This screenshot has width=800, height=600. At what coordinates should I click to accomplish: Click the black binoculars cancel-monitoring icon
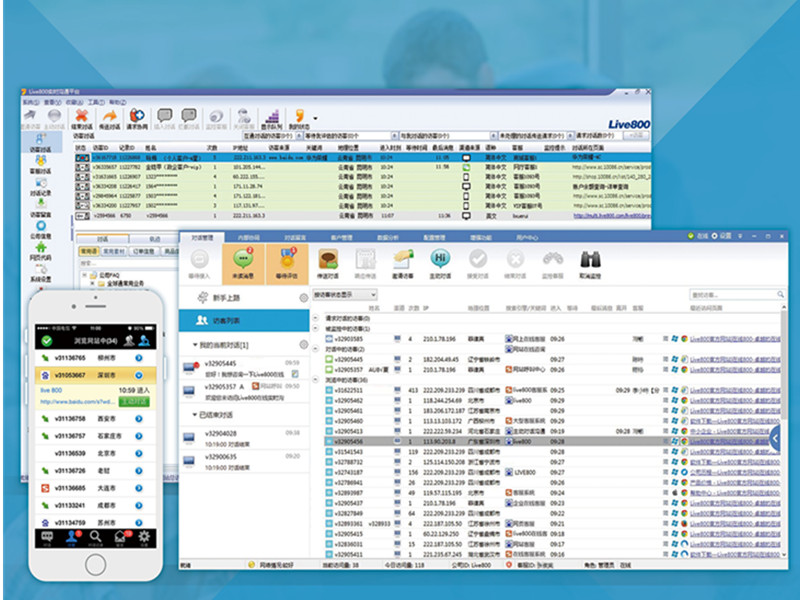[x=590, y=259]
